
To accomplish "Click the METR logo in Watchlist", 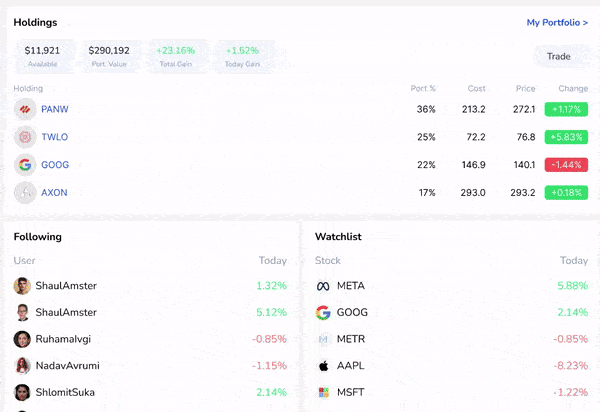I will coord(323,339).
